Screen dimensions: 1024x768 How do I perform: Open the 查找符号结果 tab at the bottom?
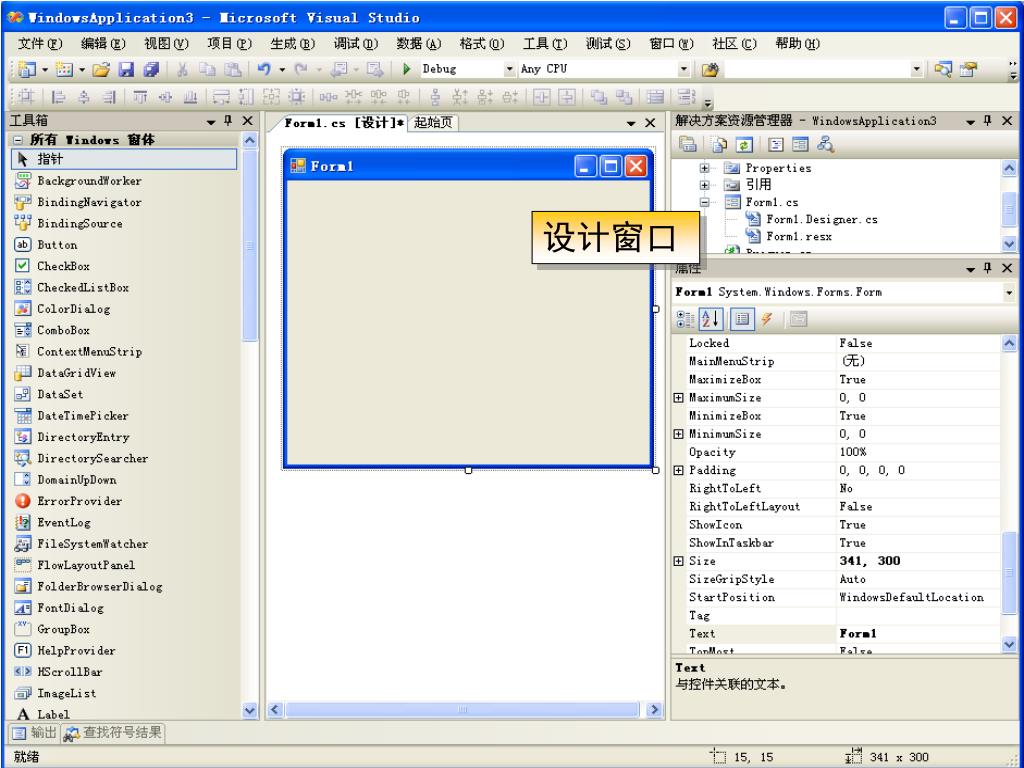[113, 733]
